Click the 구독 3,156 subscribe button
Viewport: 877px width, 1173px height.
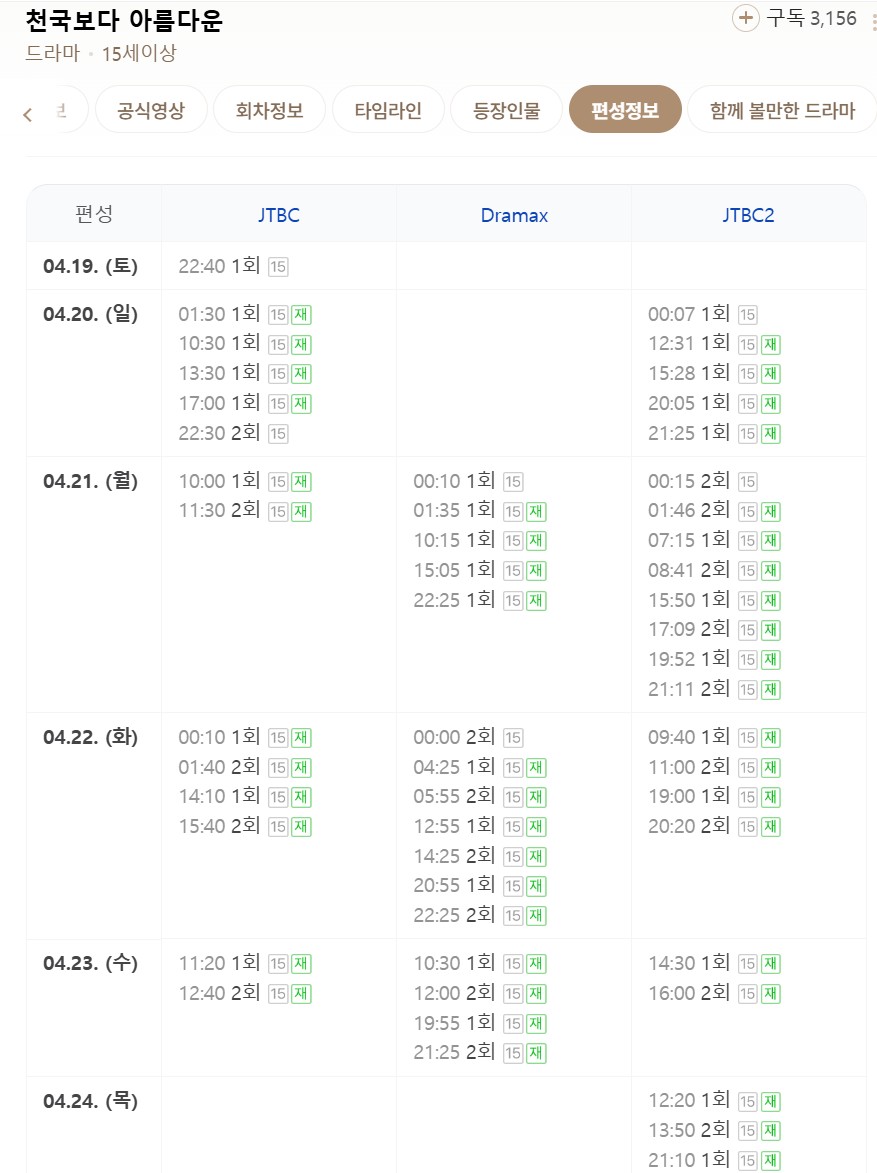[x=795, y=18]
